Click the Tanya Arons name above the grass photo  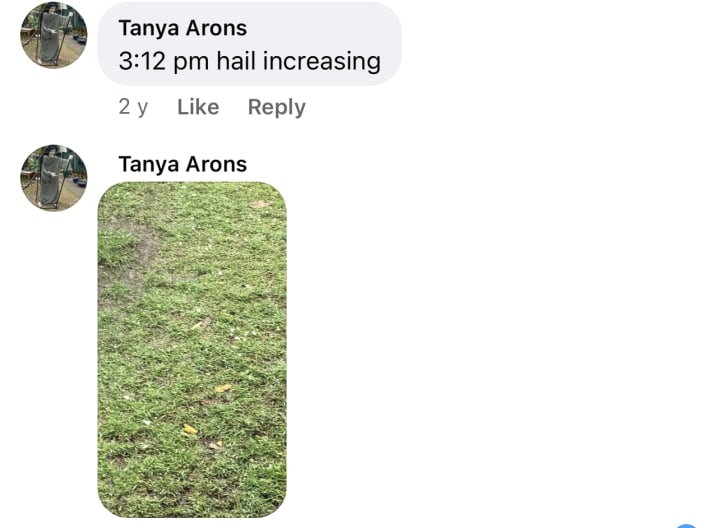tap(183, 164)
